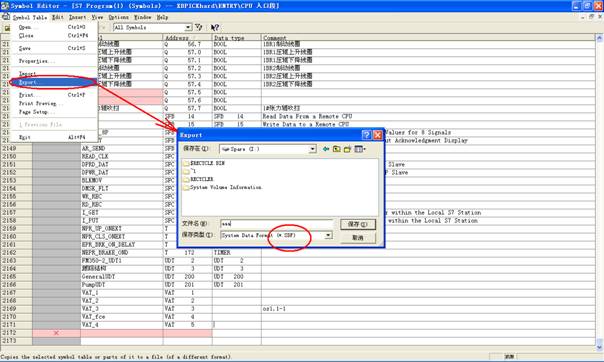Click the cancel button in Export dialog
604x362 pixels.
click(358, 238)
